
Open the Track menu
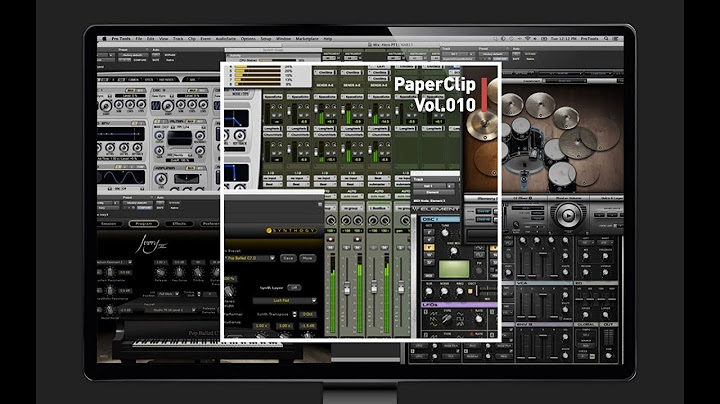point(178,39)
